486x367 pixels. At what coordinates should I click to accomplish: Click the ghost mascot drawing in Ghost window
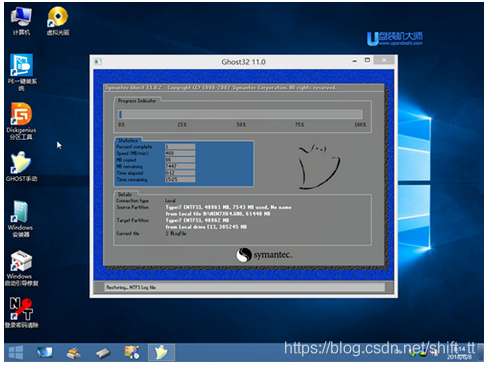point(319,167)
